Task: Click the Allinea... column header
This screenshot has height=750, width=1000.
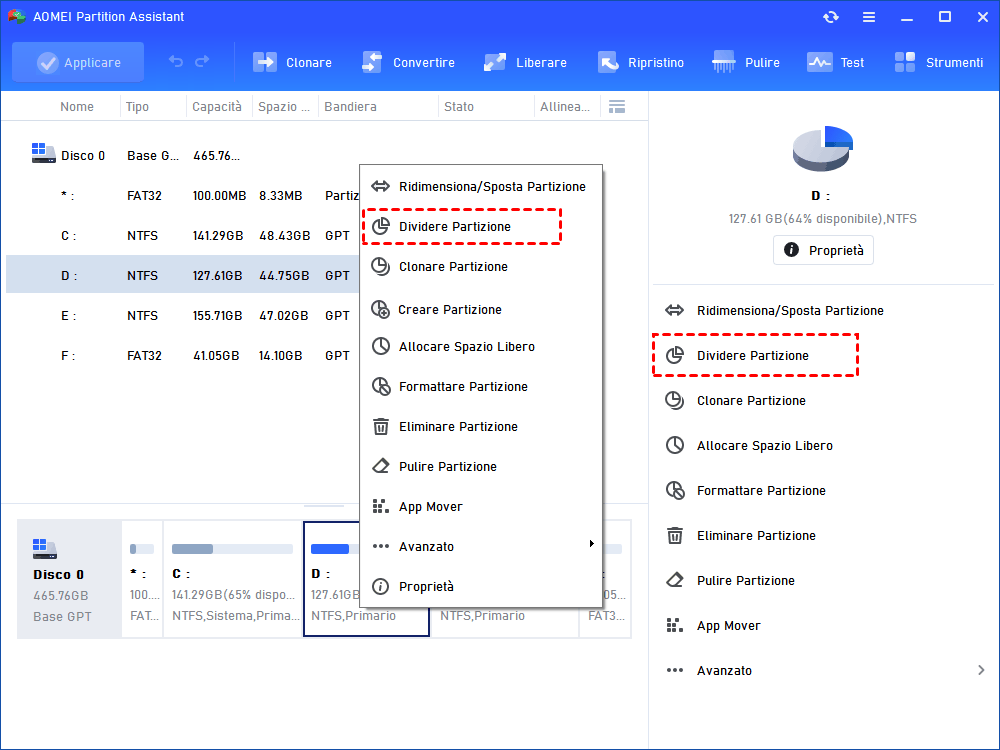Action: tap(565, 107)
